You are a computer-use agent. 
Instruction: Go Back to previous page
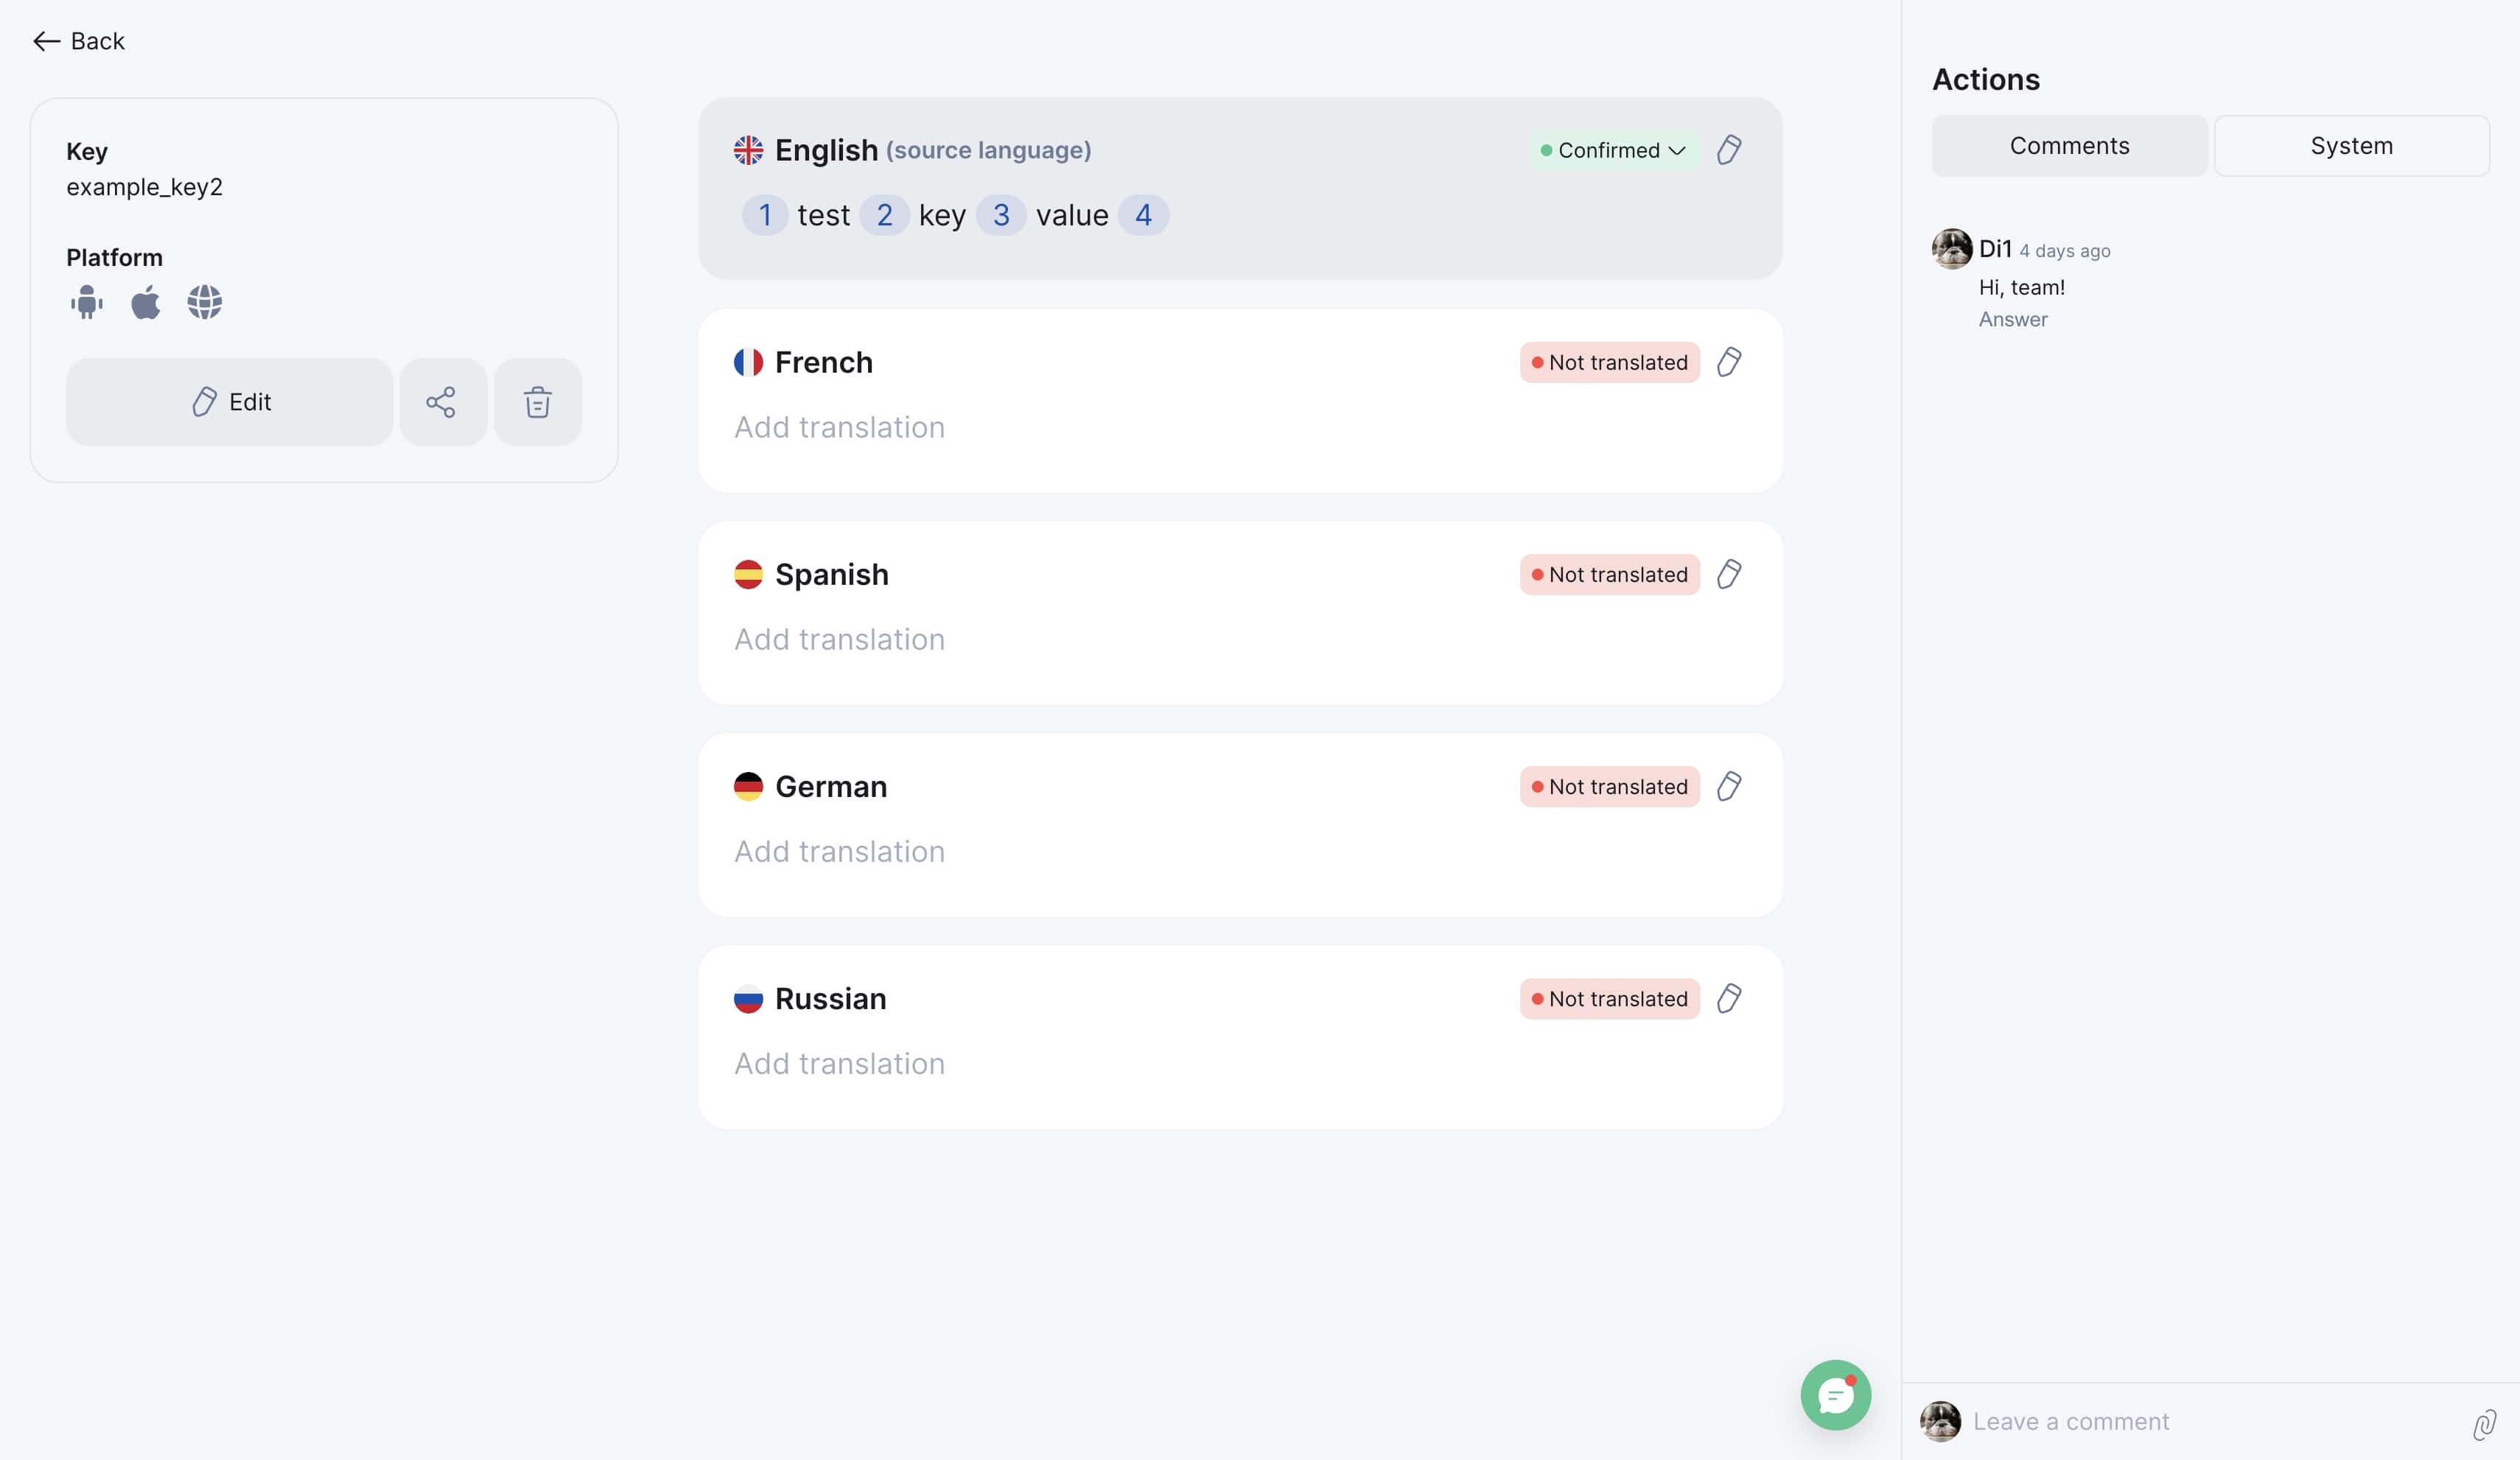[x=79, y=41]
